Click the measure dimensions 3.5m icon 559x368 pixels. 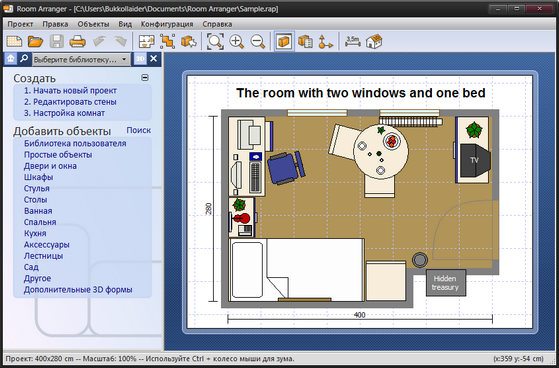353,41
